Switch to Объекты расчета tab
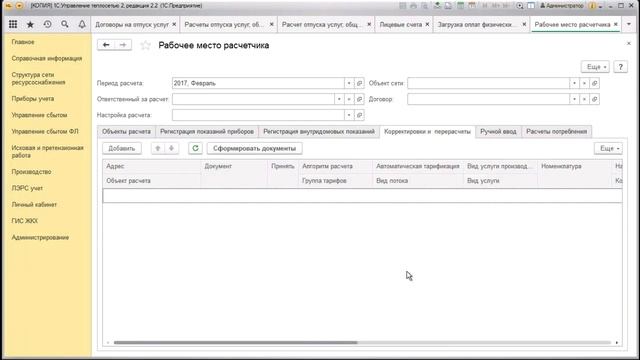Viewport: 640px width, 360px height. coord(127,131)
